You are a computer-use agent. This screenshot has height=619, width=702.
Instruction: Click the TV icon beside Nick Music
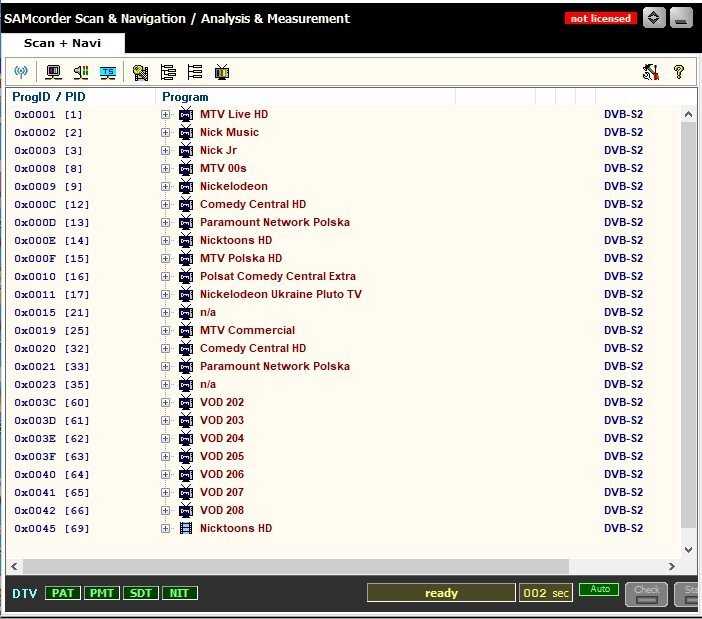(x=186, y=132)
